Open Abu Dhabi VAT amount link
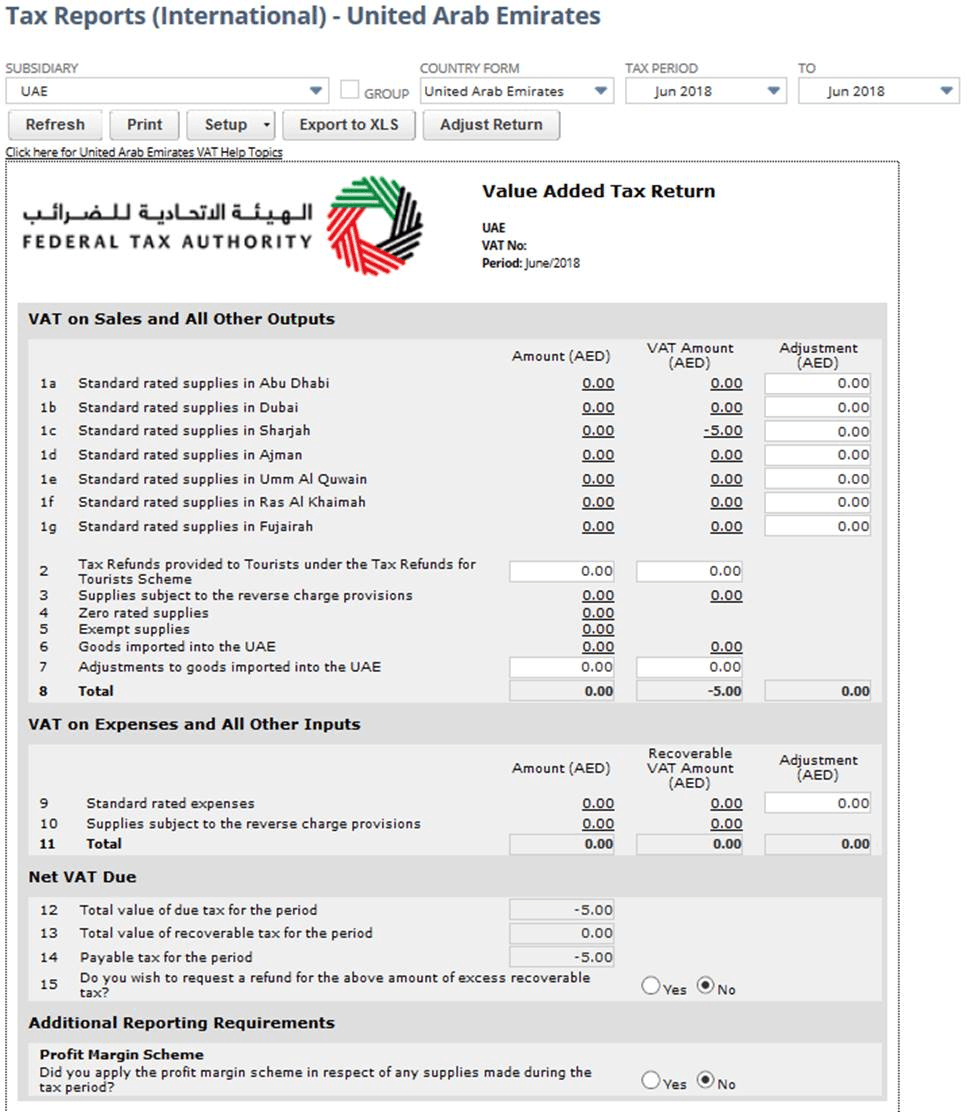 tap(726, 384)
